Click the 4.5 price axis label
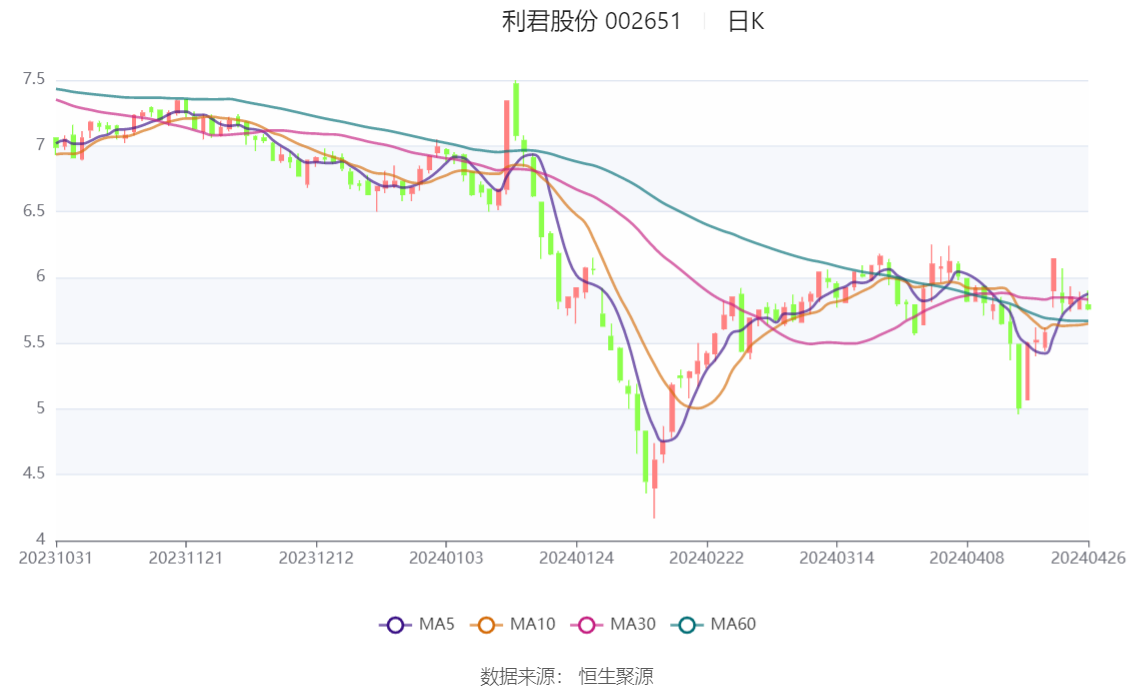This screenshot has width=1134, height=689. click(34, 474)
